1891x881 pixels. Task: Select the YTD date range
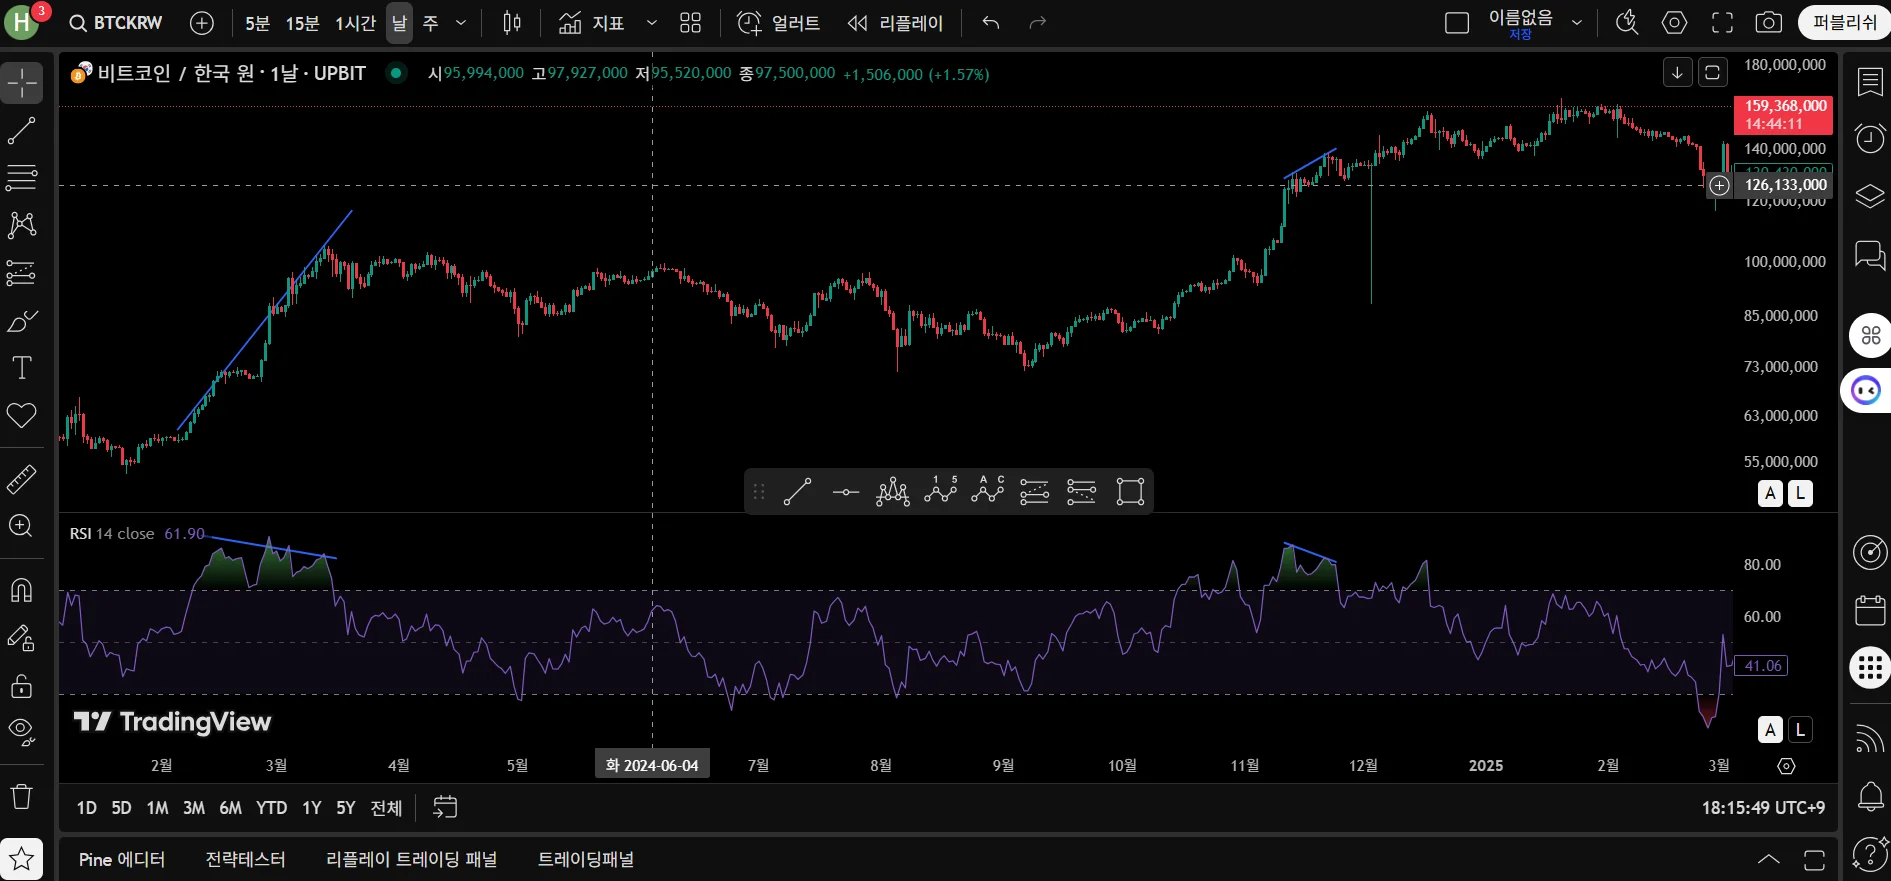[271, 808]
